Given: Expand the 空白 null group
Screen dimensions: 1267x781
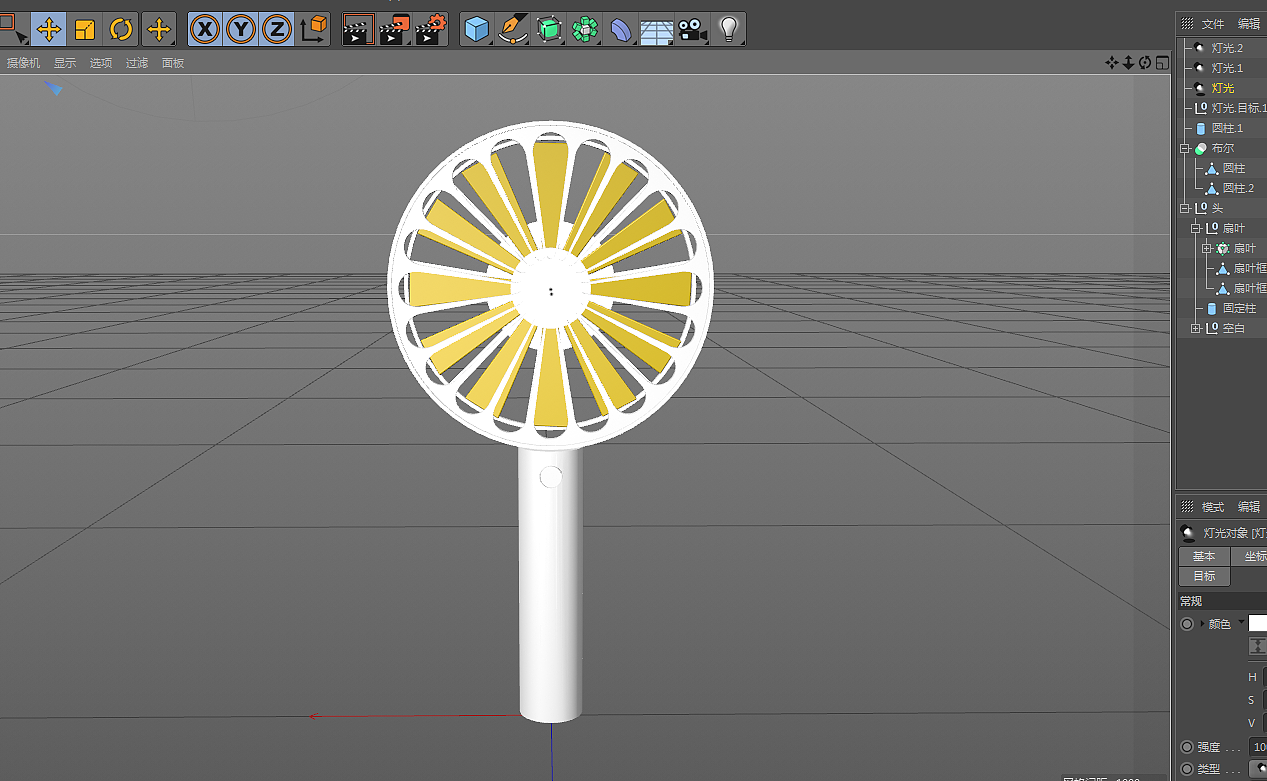Looking at the screenshot, I should (x=1196, y=328).
